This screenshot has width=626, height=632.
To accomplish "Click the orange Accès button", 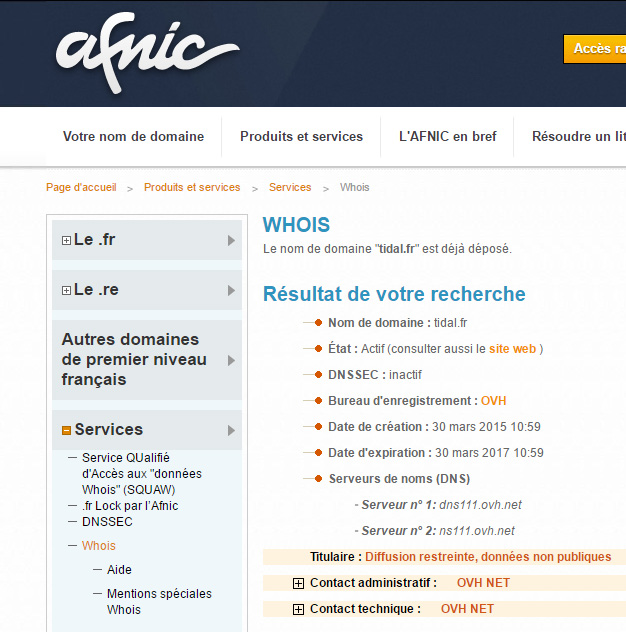I will click(595, 49).
